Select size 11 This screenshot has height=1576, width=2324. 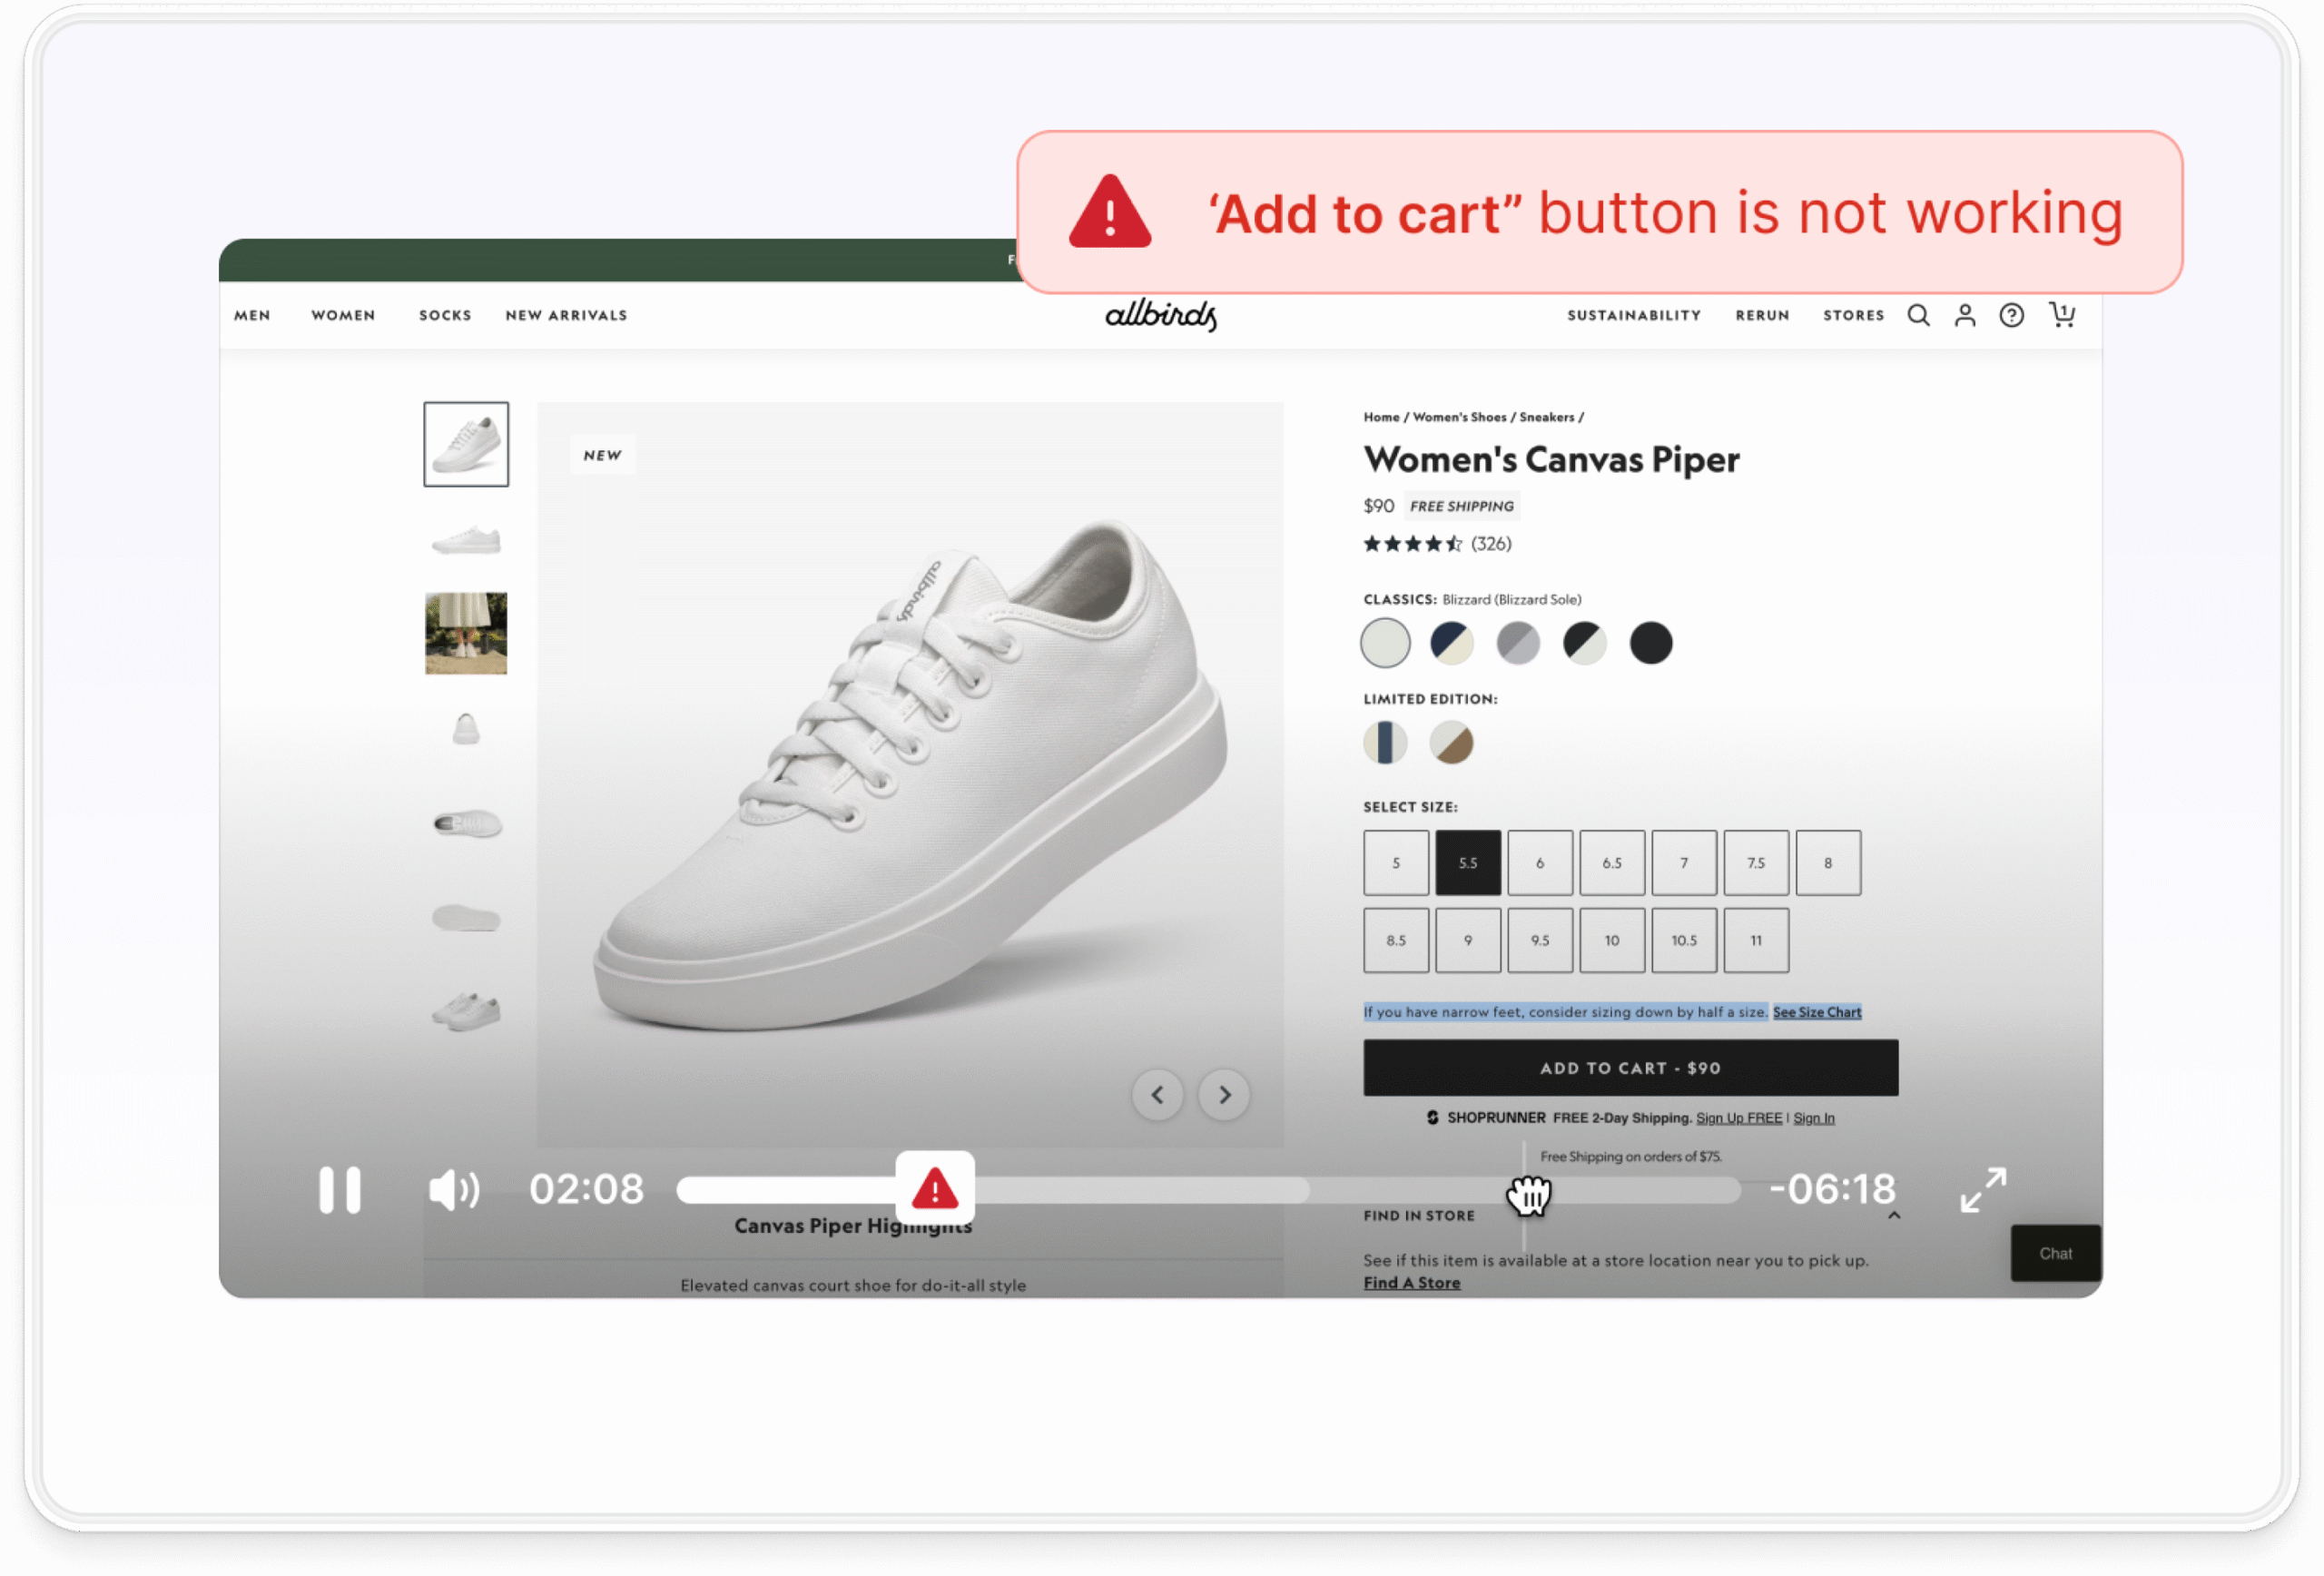[x=1756, y=941]
